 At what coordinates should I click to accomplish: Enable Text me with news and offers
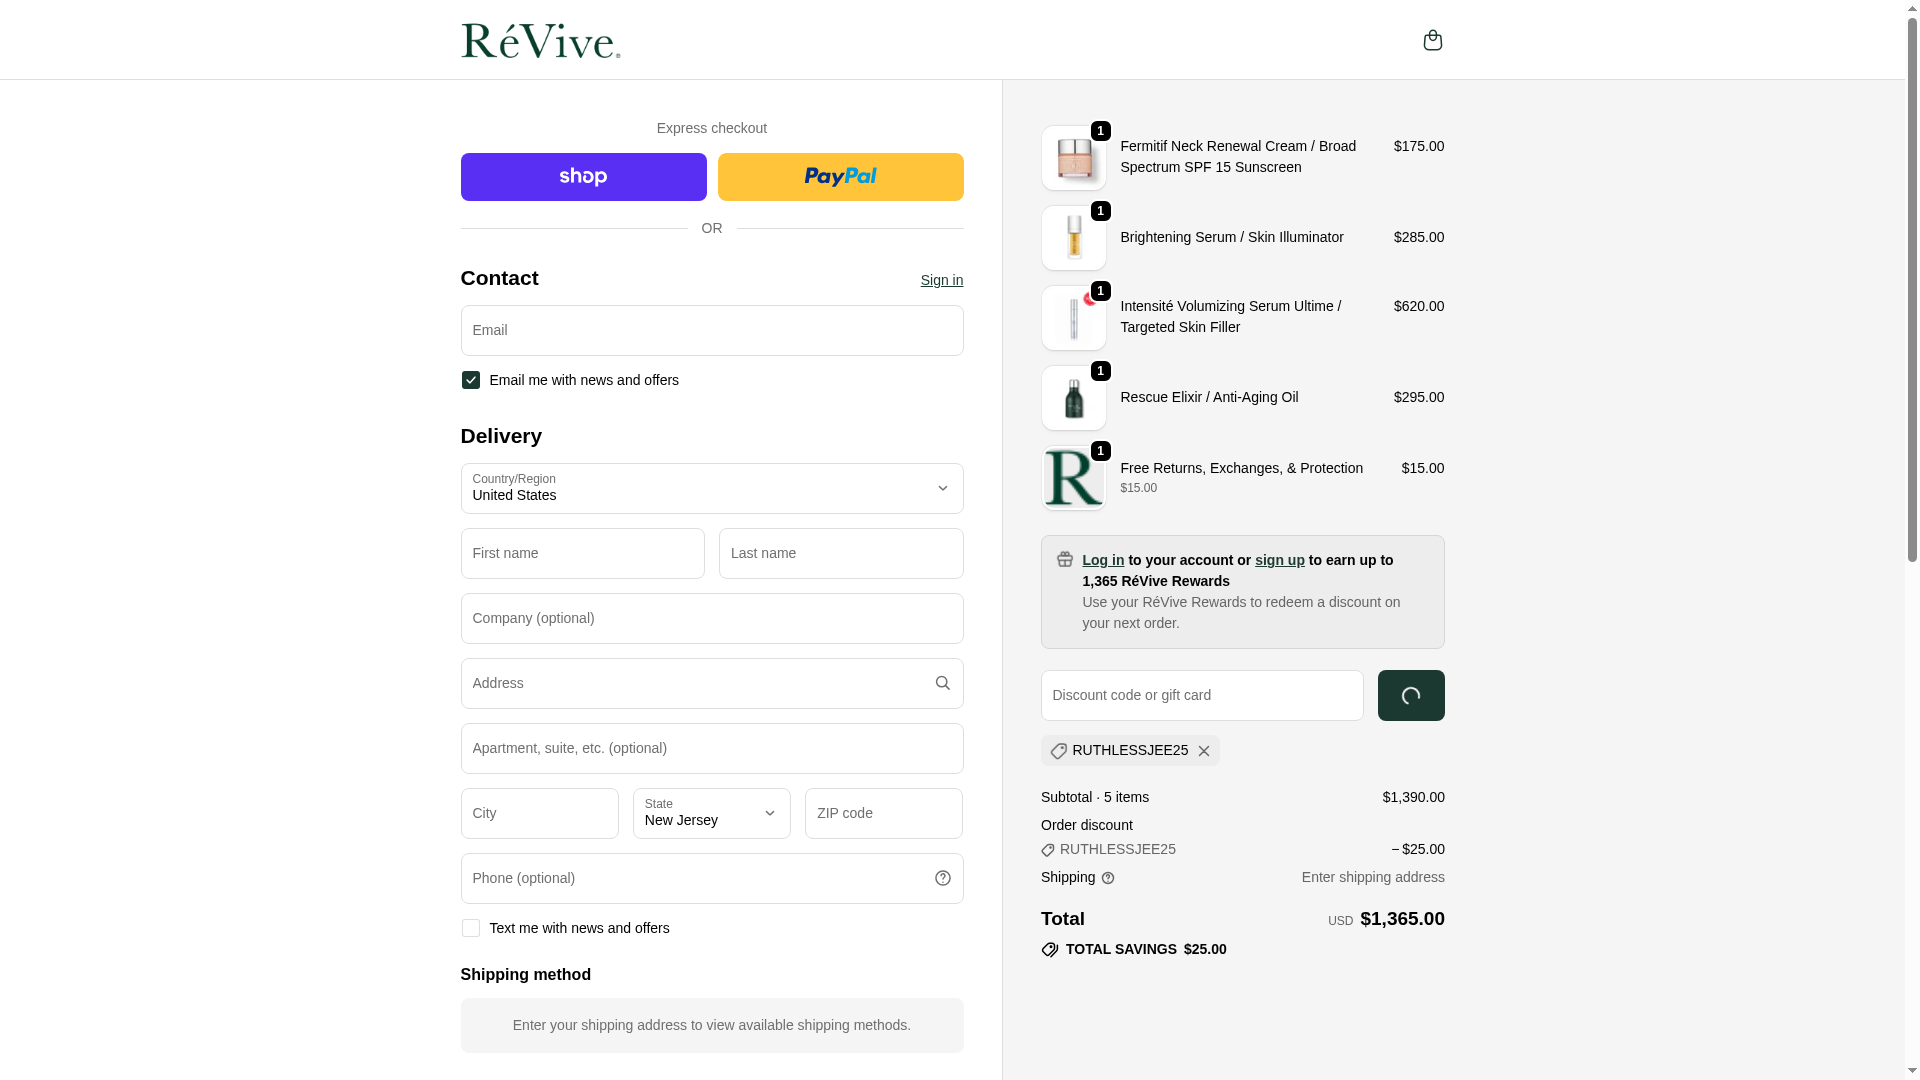470,928
